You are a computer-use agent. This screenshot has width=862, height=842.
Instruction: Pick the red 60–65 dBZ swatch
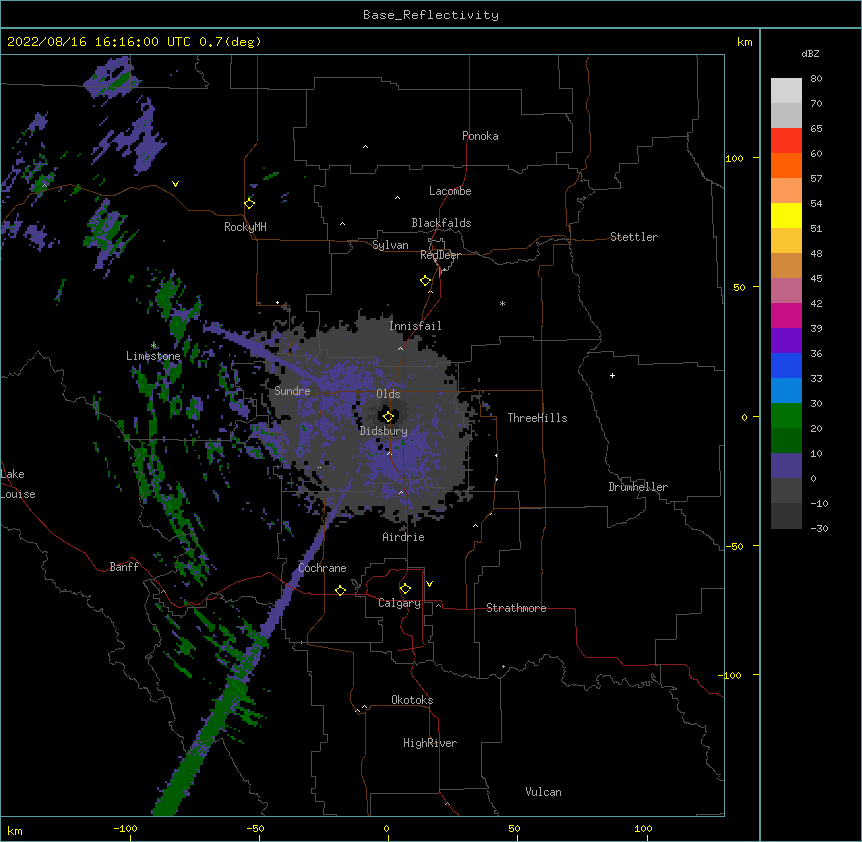[x=786, y=141]
